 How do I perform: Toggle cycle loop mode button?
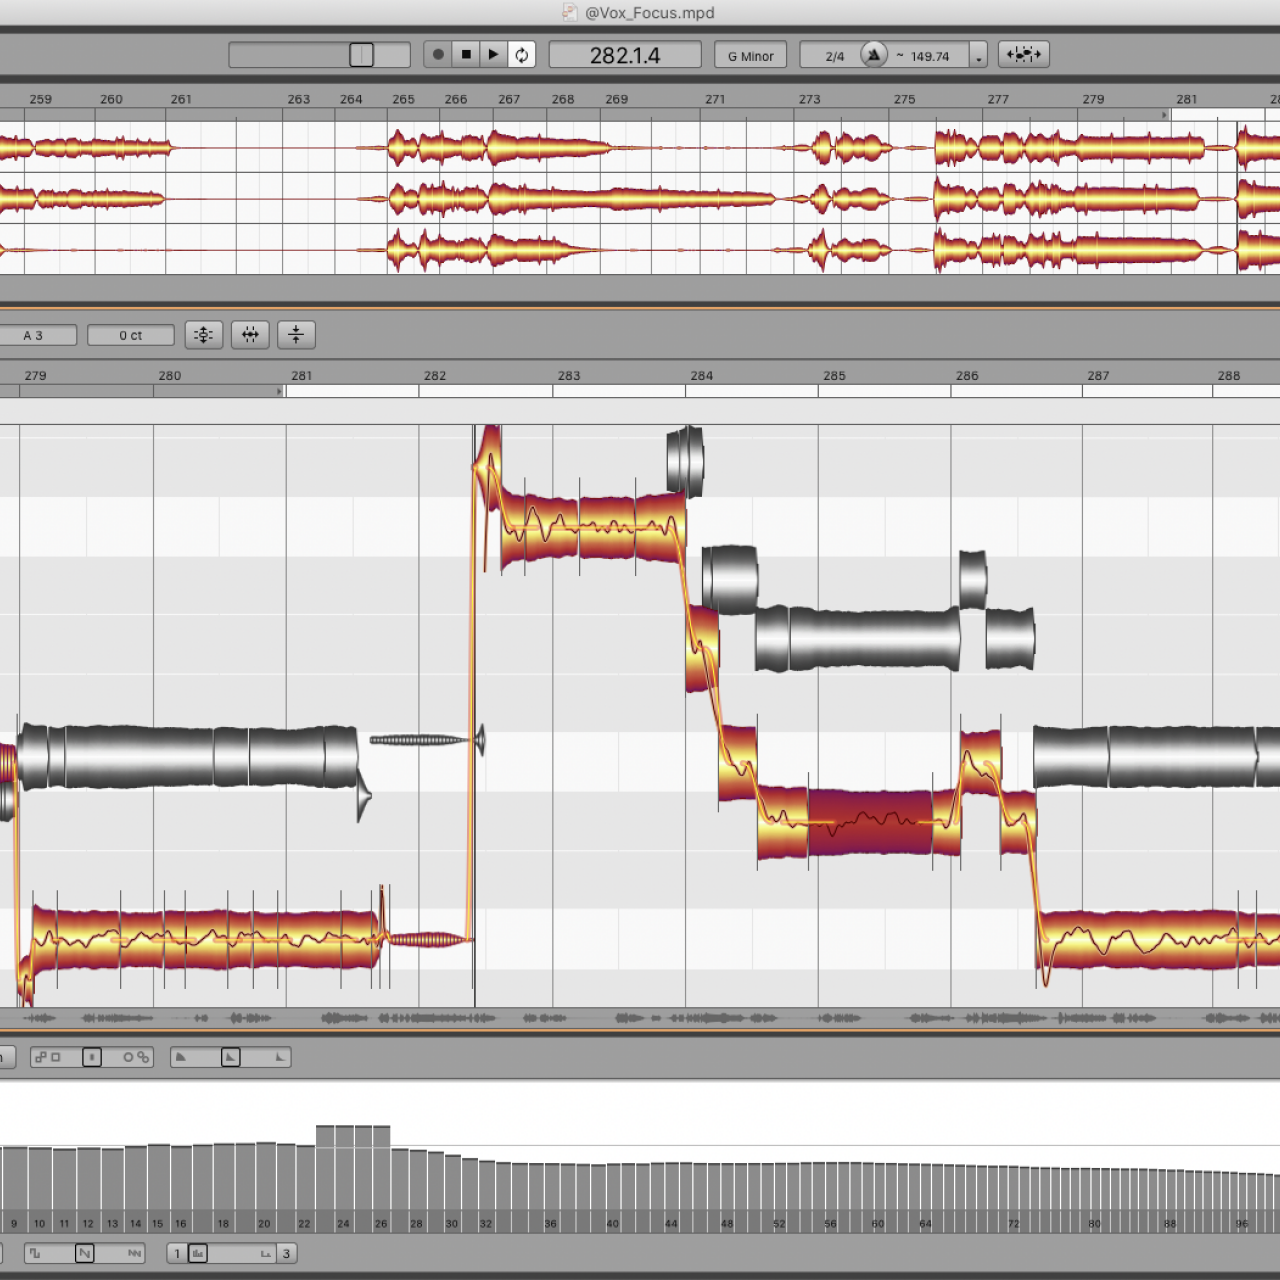(x=522, y=54)
